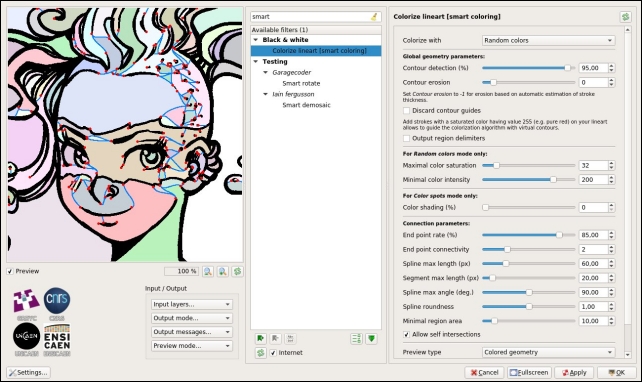The image size is (642, 382).
Task: Click the 100 % zoom level field
Action: tap(181, 271)
